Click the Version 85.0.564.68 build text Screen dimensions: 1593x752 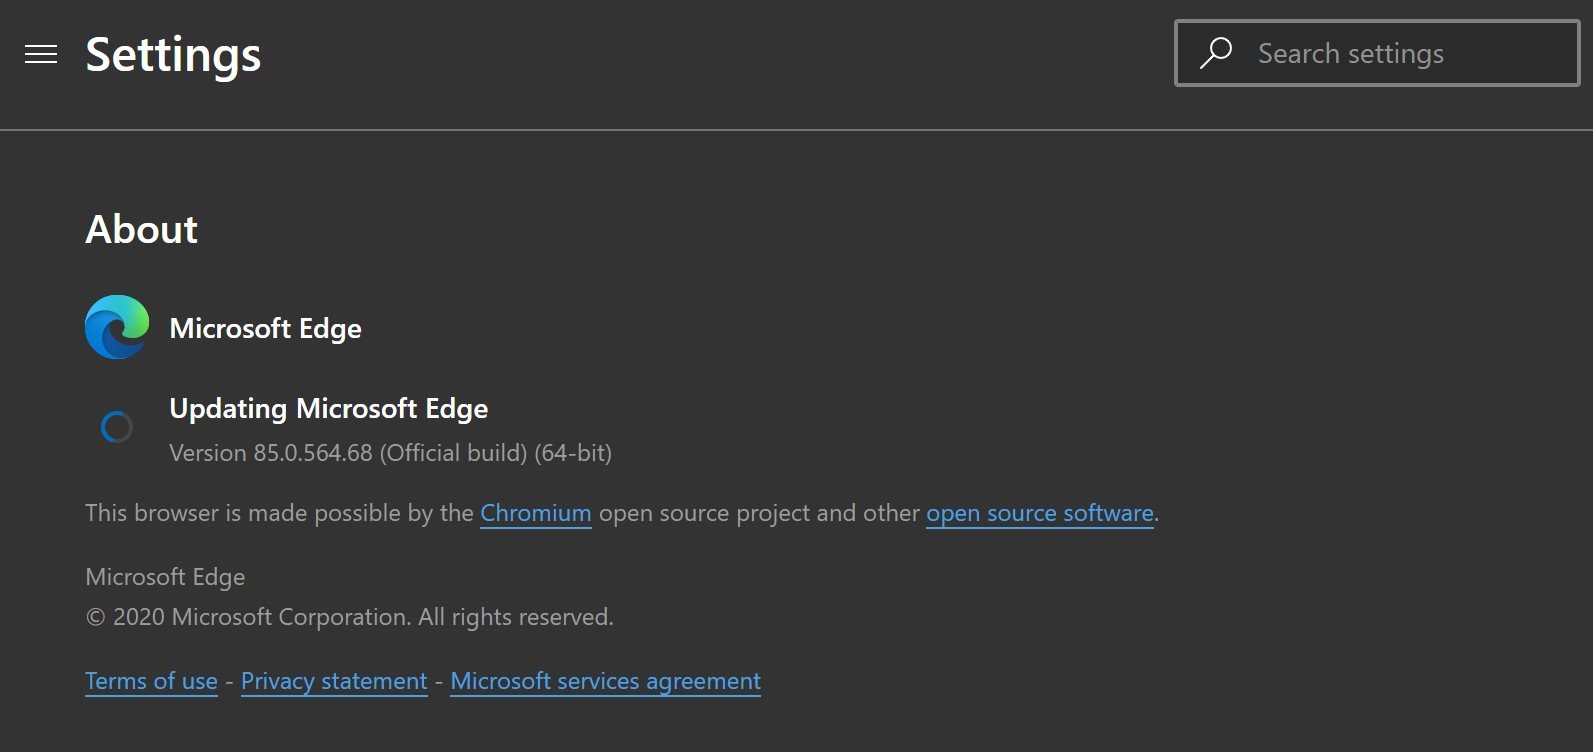point(390,453)
